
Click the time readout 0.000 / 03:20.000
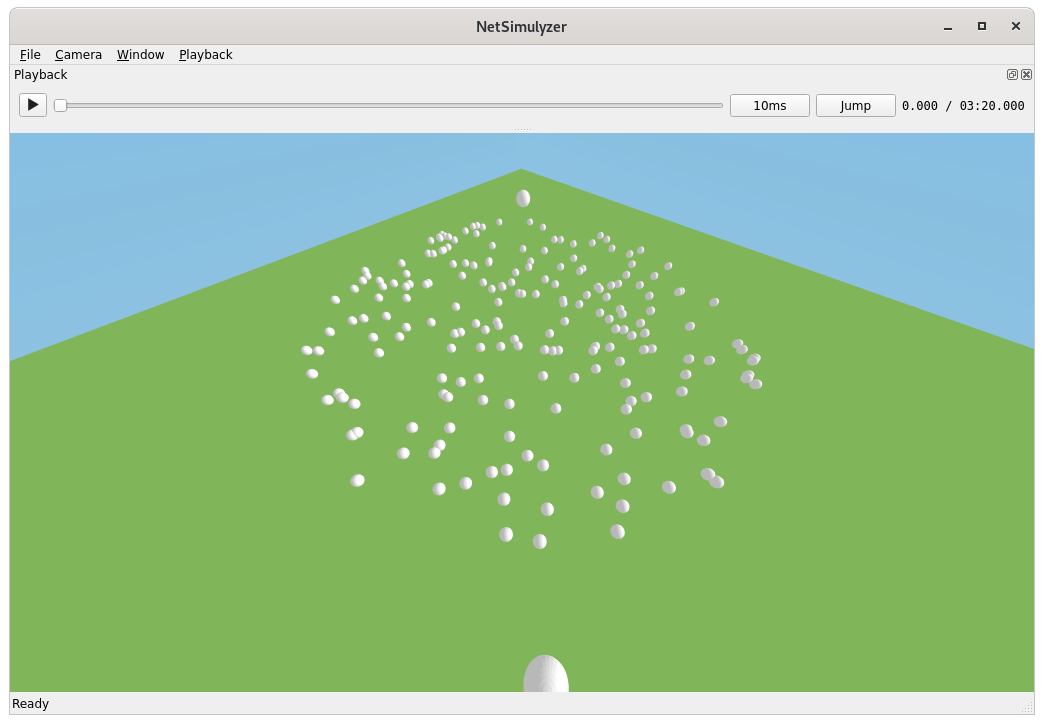(963, 105)
